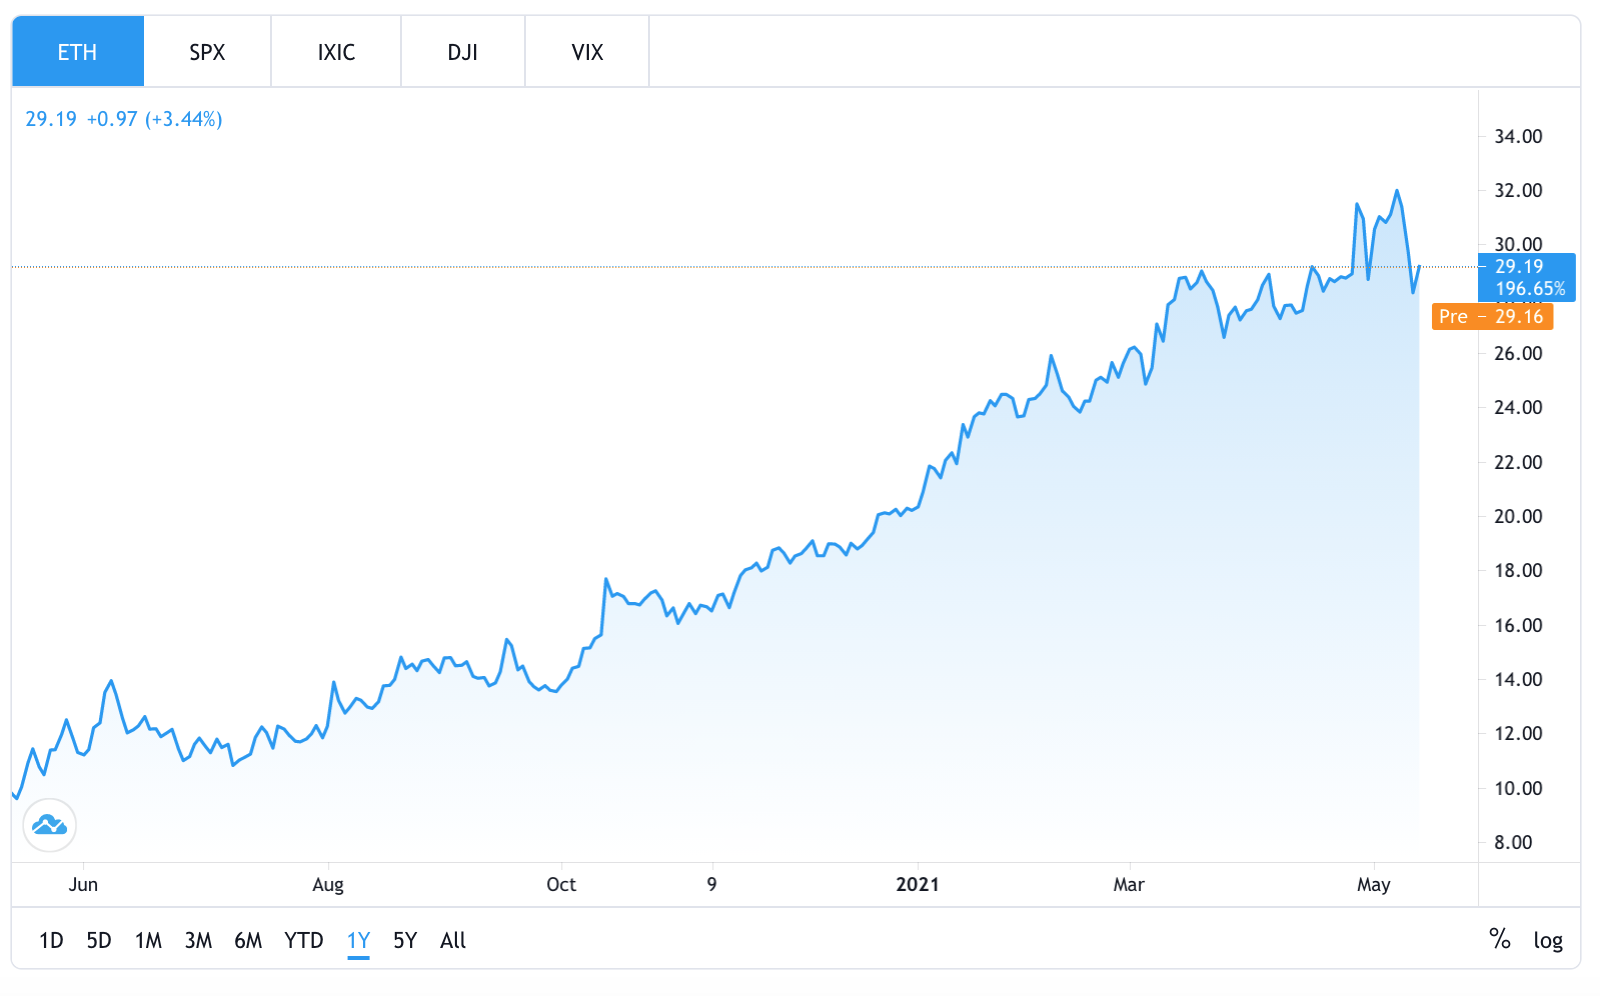
Task: Set chart range to 3M
Action: pos(198,940)
